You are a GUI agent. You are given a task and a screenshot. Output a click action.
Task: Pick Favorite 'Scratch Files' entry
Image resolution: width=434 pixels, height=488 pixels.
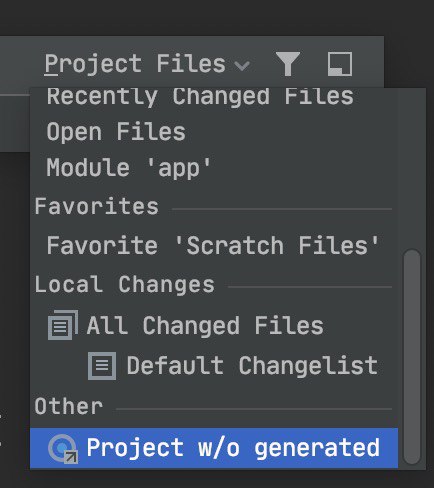214,245
